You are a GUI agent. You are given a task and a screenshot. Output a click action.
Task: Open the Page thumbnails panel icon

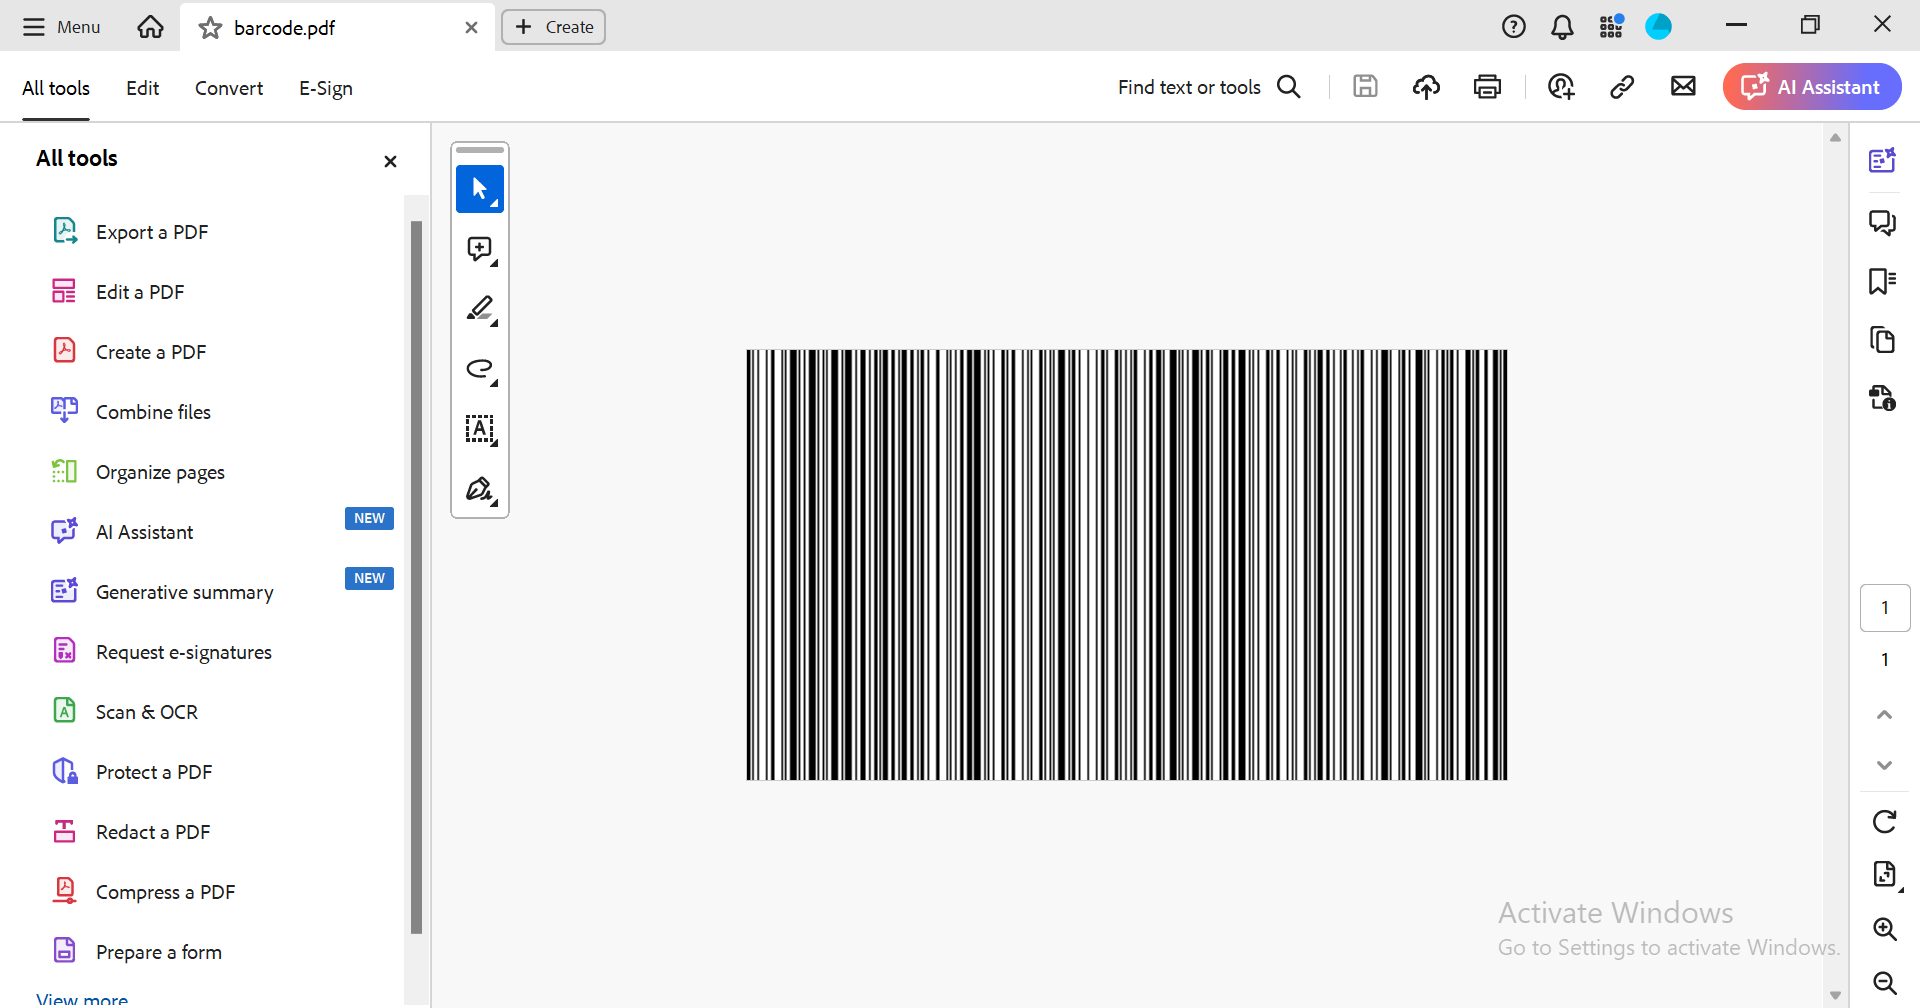coord(1883,340)
